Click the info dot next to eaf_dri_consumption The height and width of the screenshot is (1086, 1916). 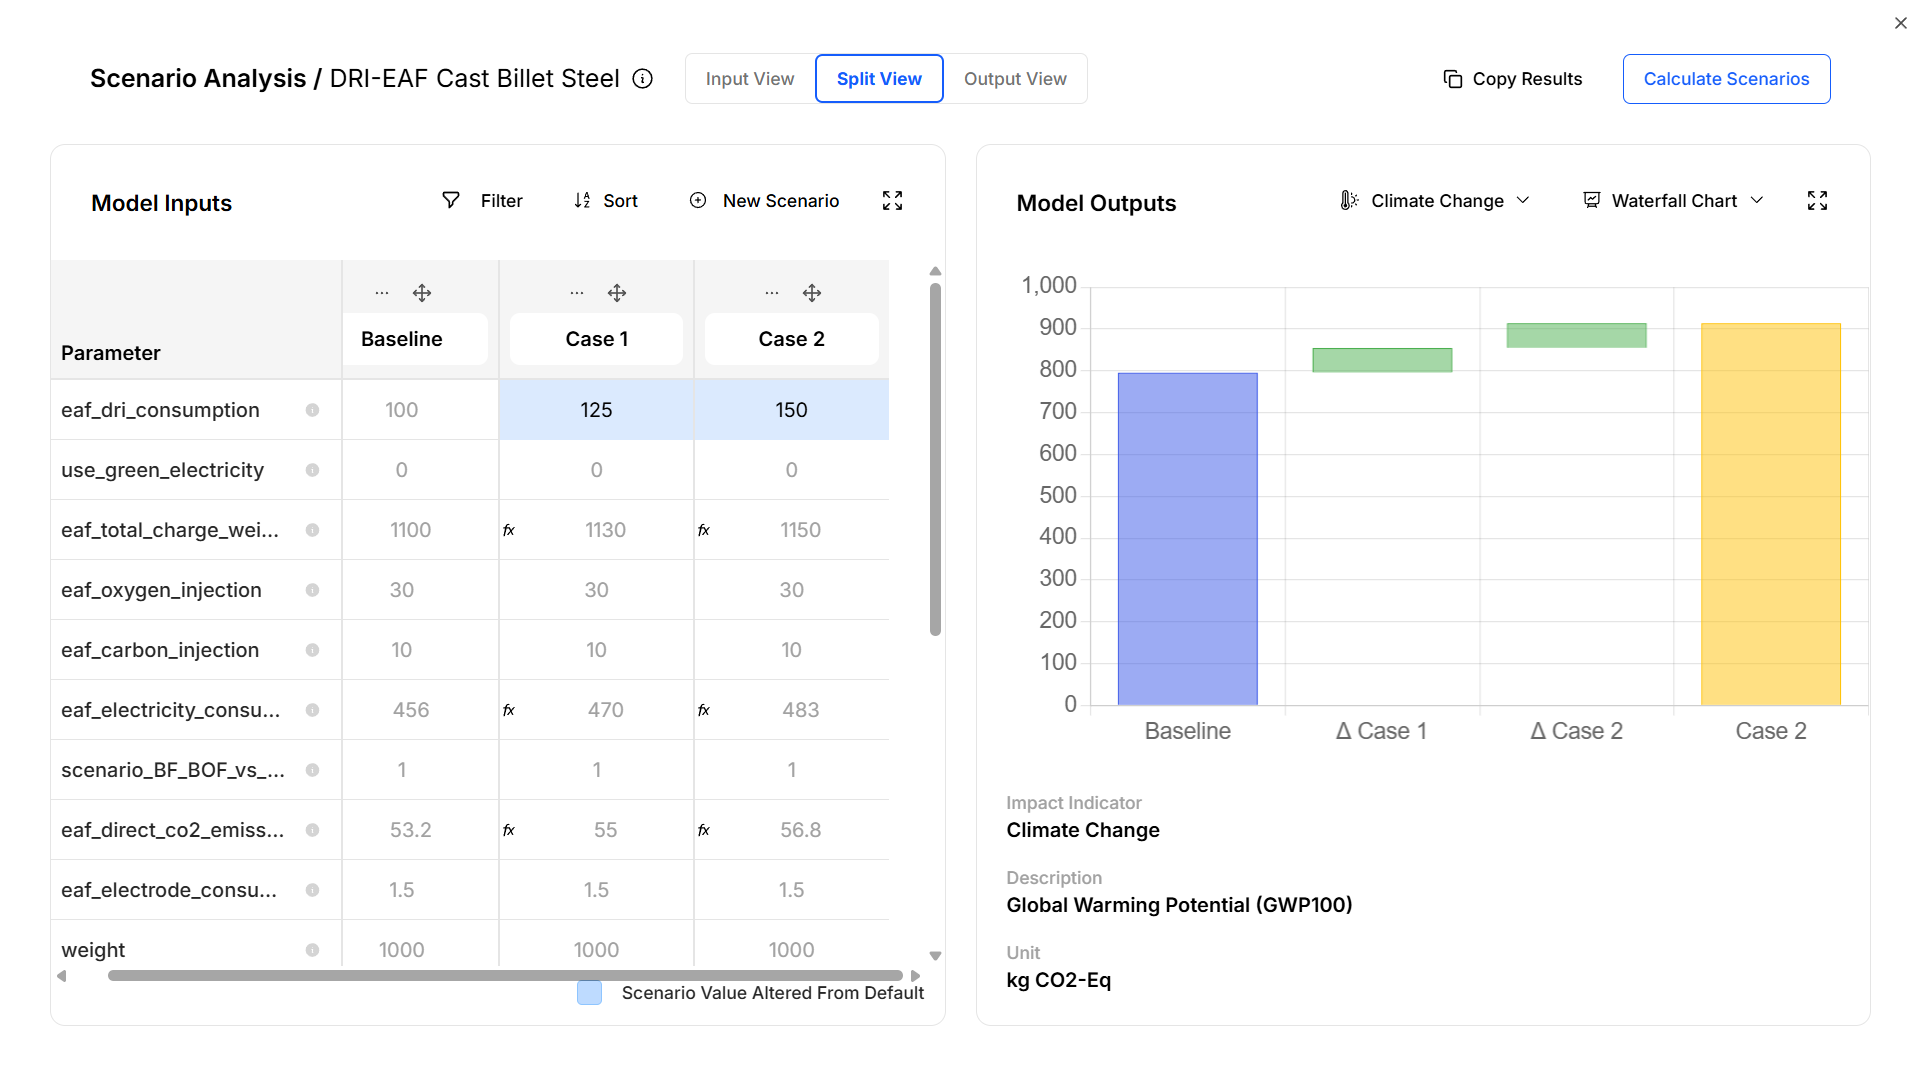pos(312,410)
